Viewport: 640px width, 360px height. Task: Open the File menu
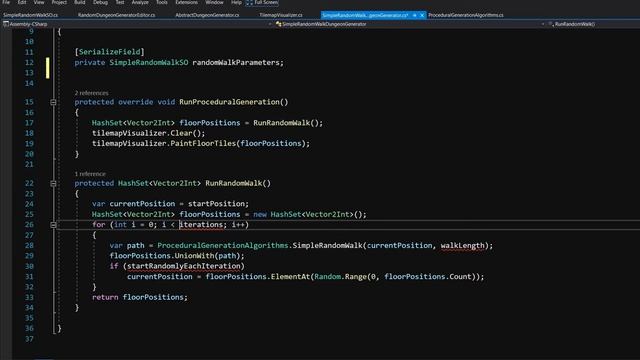(6, 2)
